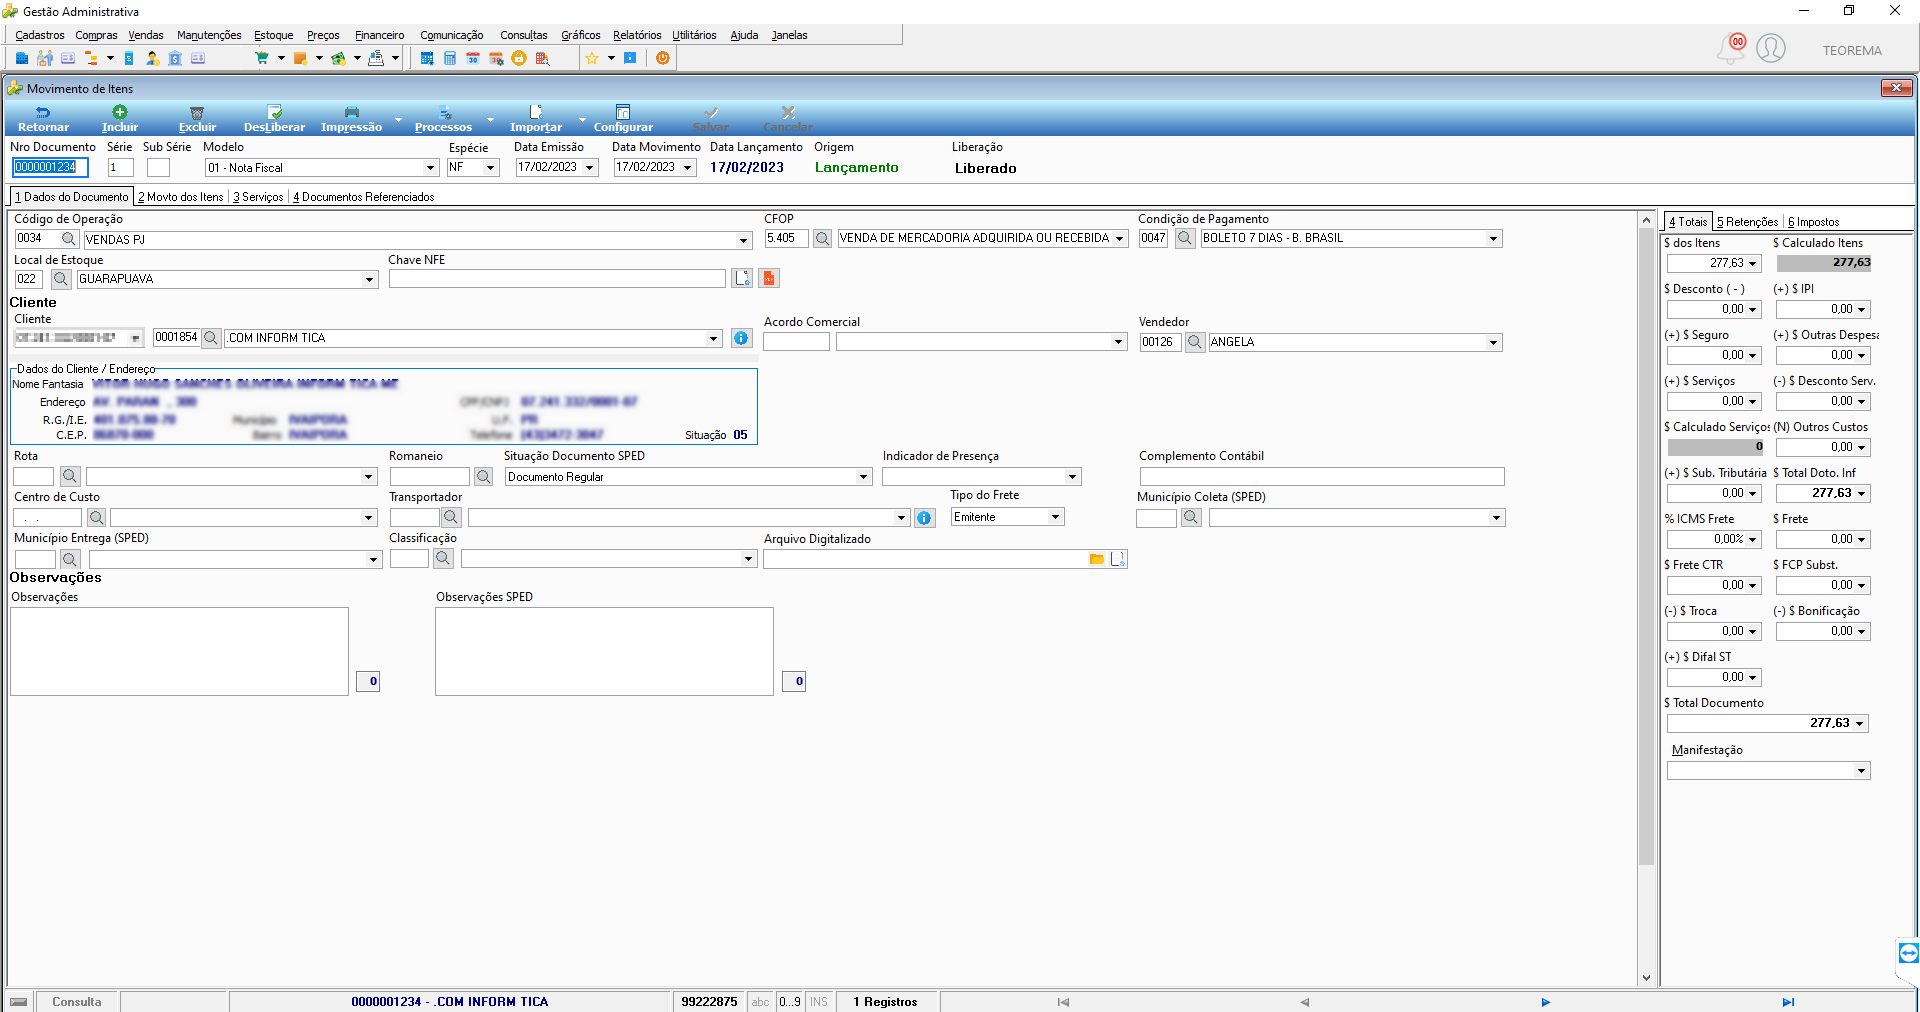Click the Retornar button in Movimento de Itens
The image size is (1920, 1012).
coord(43,119)
